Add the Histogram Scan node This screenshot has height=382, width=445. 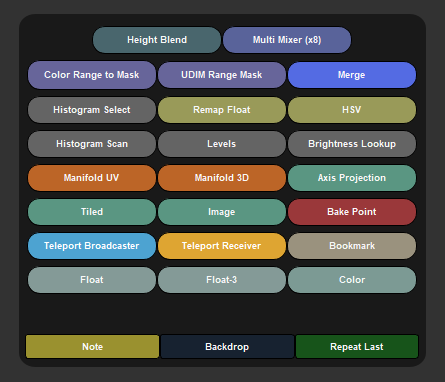tap(92, 144)
